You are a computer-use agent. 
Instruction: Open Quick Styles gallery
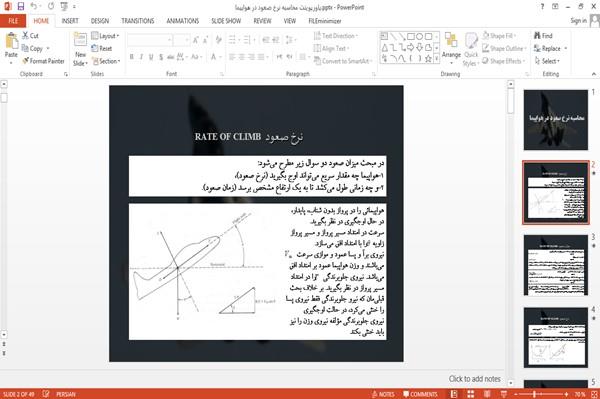point(471,49)
